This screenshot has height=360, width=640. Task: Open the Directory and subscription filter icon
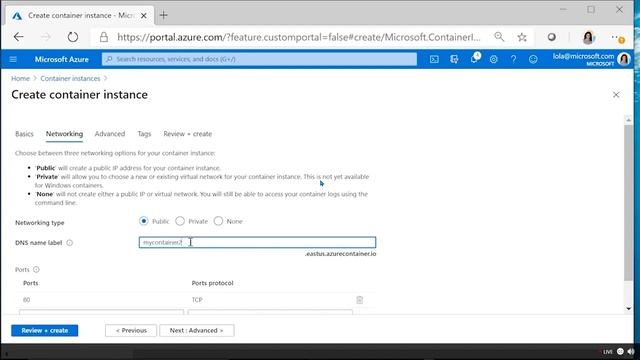point(454,59)
